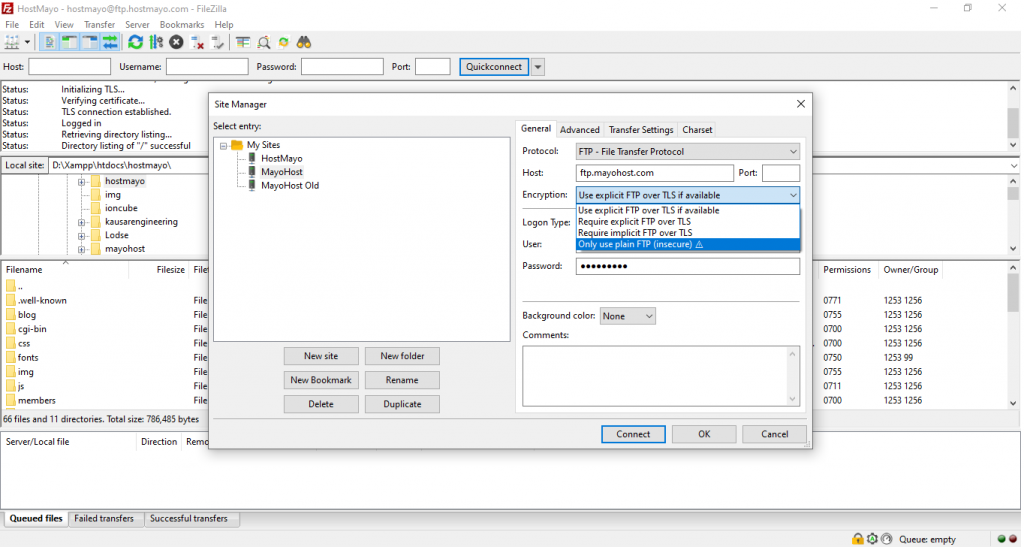Click the Encryption combo box
Screen dimensions: 1024x547
click(x=688, y=195)
